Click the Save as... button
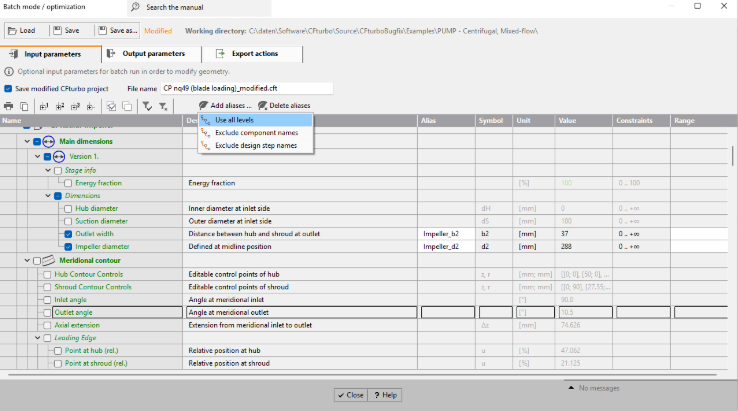738x411 pixels. pos(118,31)
